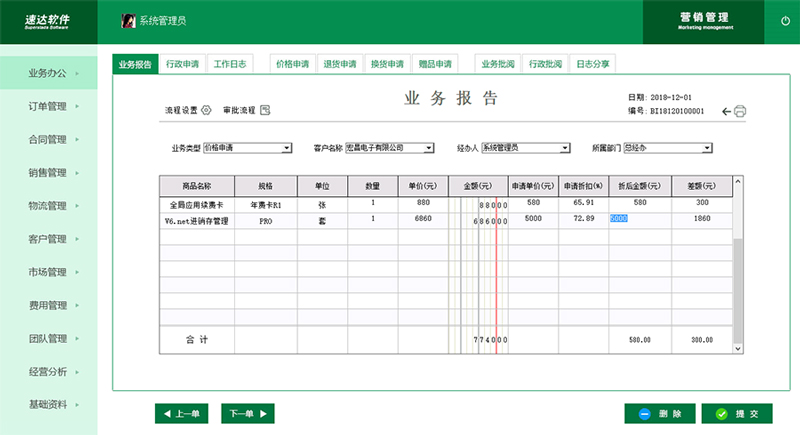800x435 pixels.
Task: Switch to 价格申请 tab
Action: click(x=293, y=64)
